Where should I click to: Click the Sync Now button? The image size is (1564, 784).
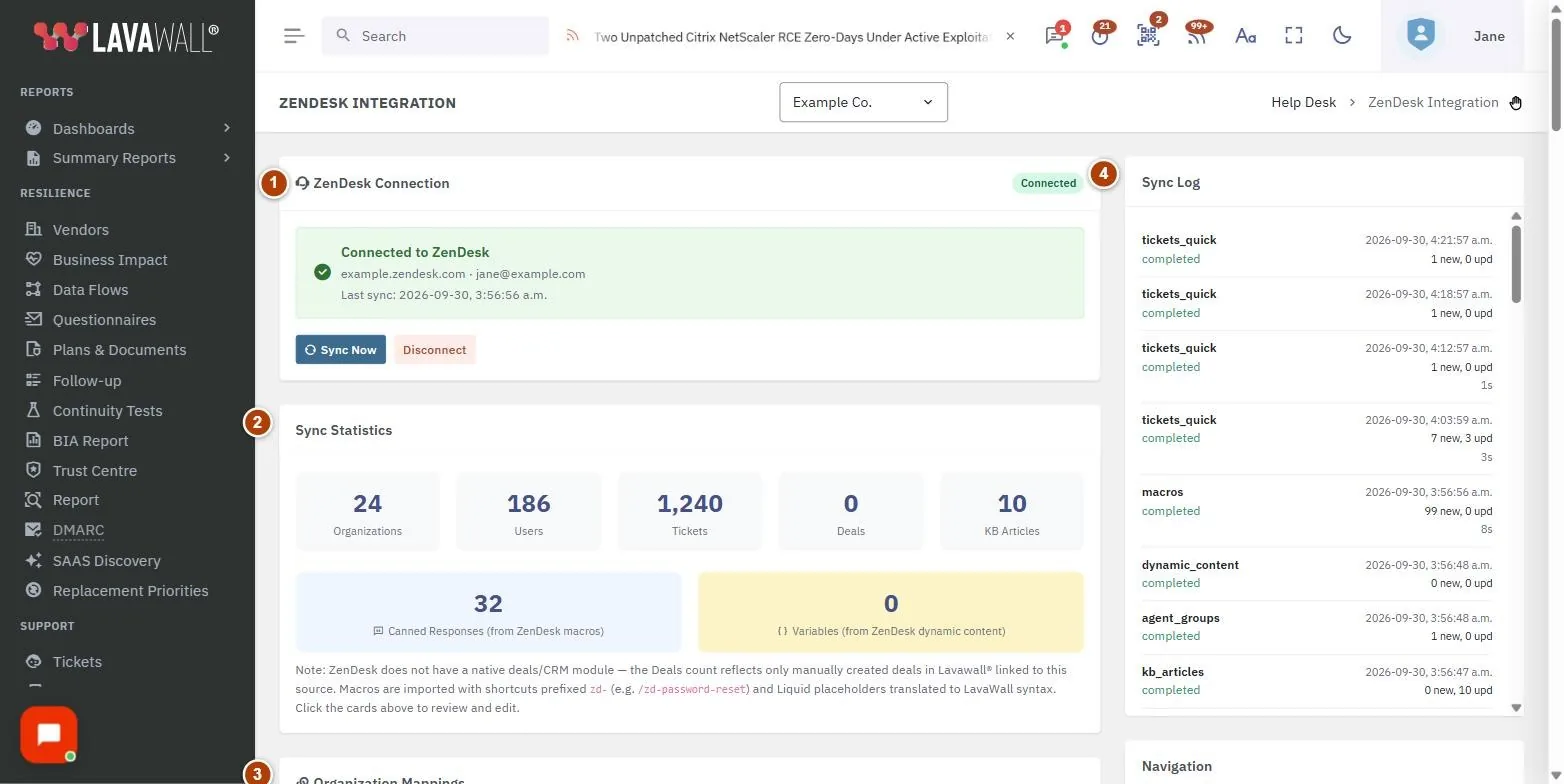tap(341, 350)
